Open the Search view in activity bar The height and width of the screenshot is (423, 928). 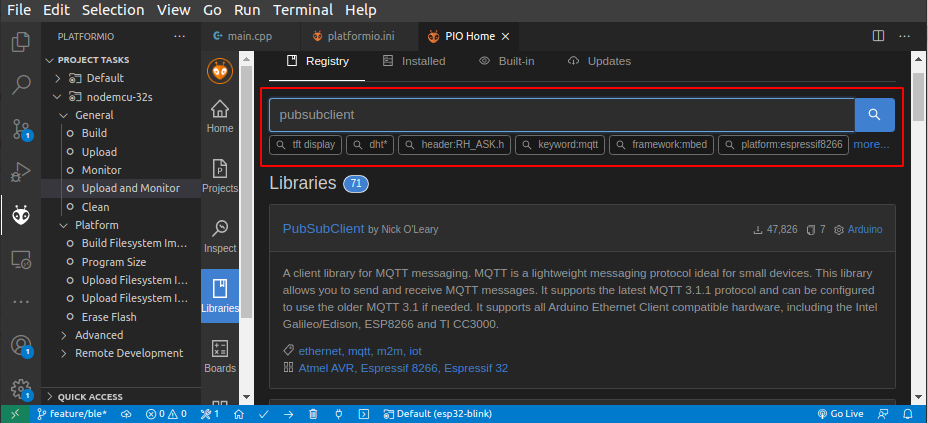point(21,85)
